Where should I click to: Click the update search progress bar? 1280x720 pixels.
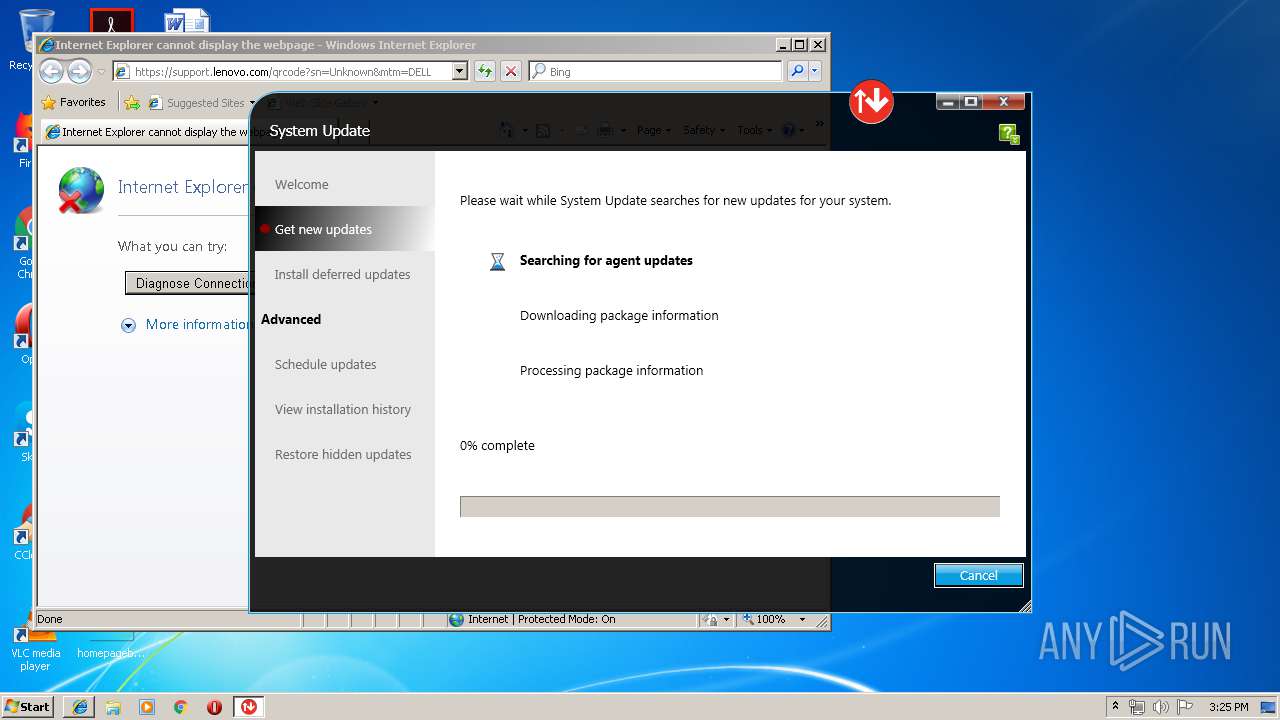click(x=730, y=506)
